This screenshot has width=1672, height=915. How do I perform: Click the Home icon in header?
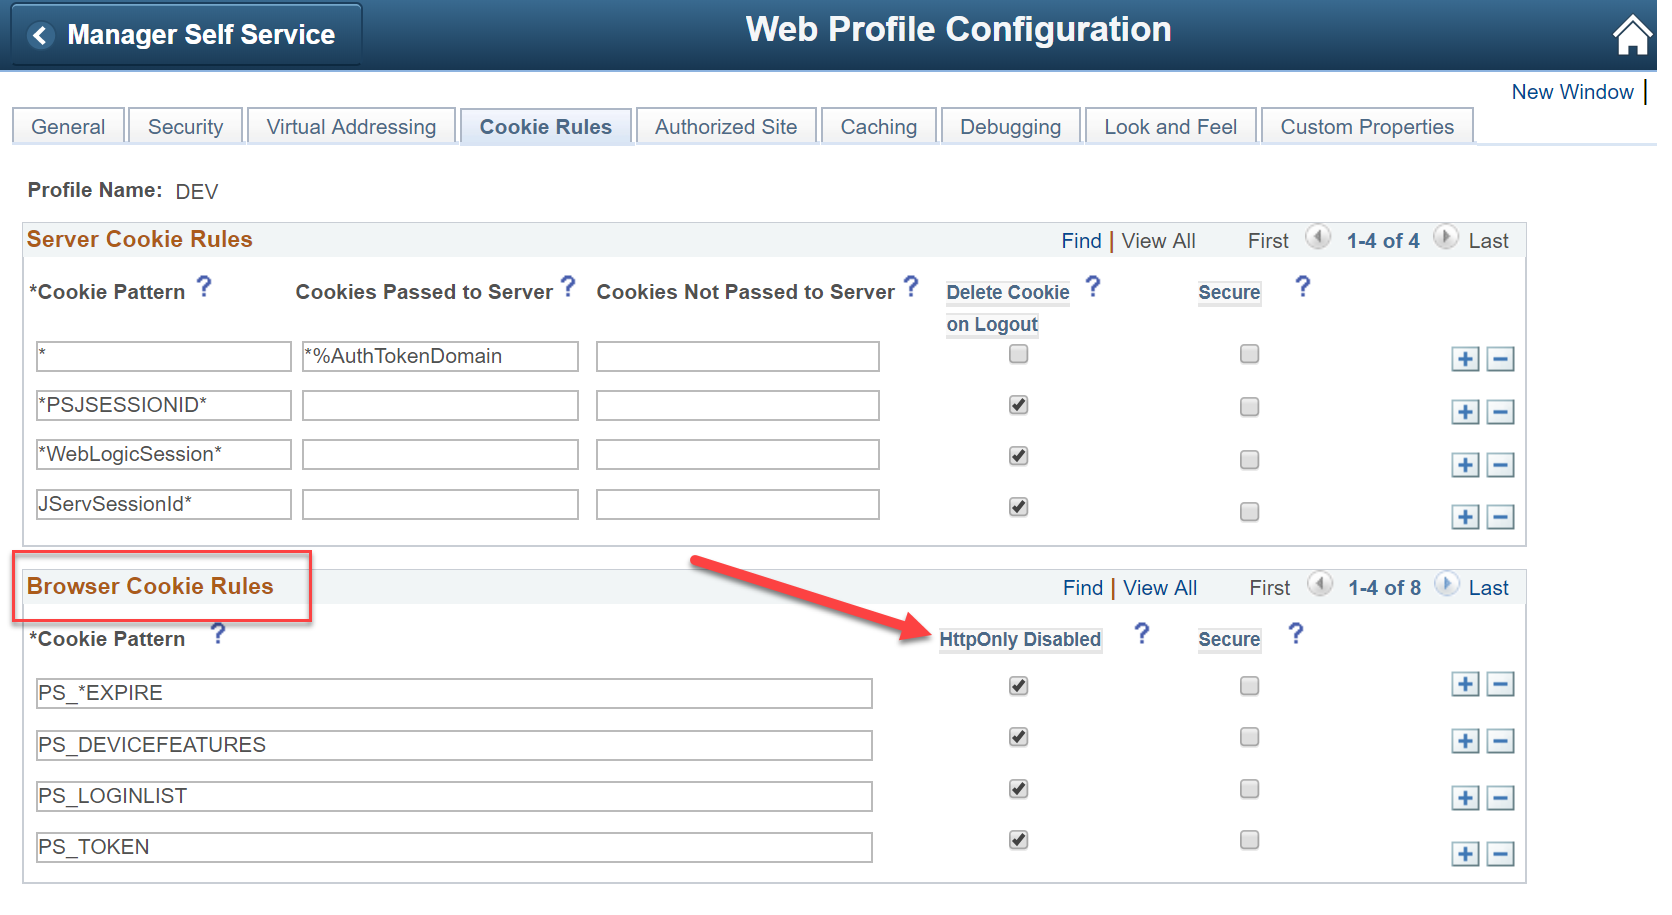(x=1632, y=35)
